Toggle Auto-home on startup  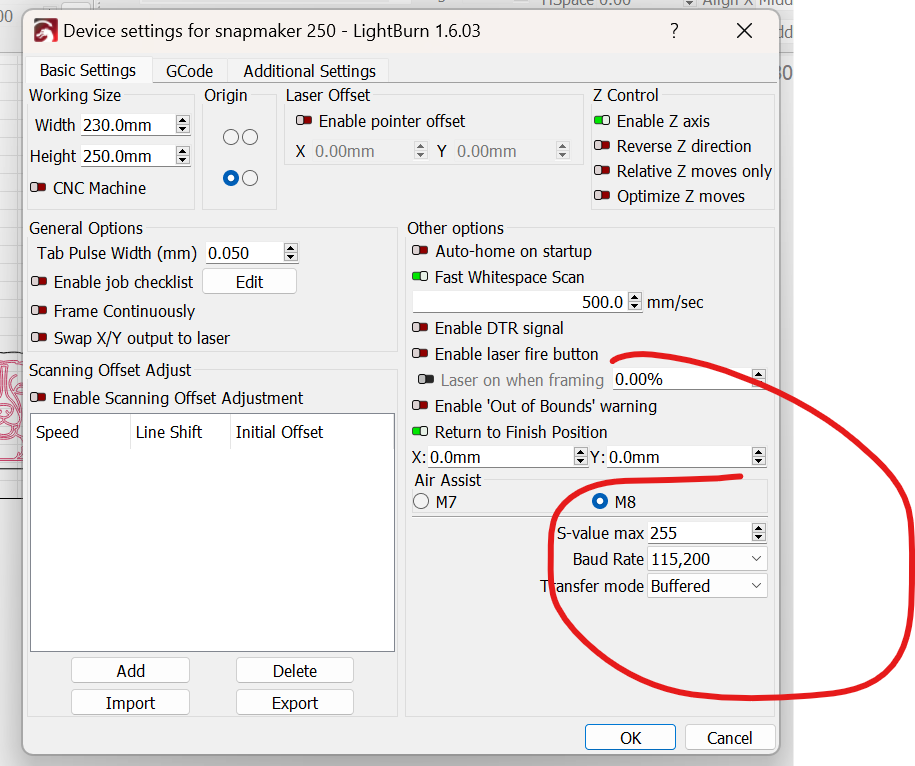click(x=420, y=250)
